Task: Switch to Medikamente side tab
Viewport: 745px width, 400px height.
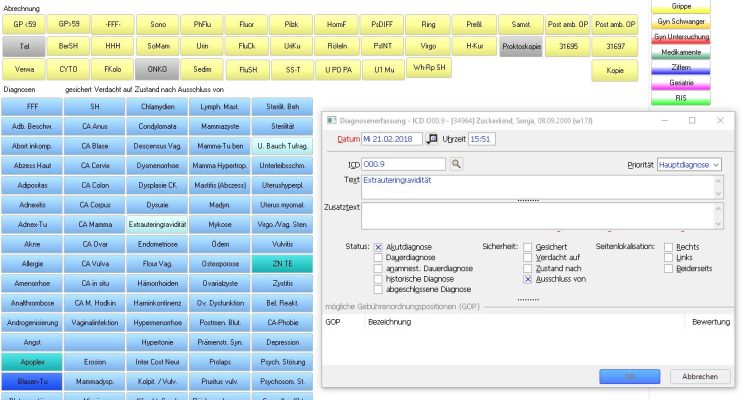Action: [x=681, y=52]
